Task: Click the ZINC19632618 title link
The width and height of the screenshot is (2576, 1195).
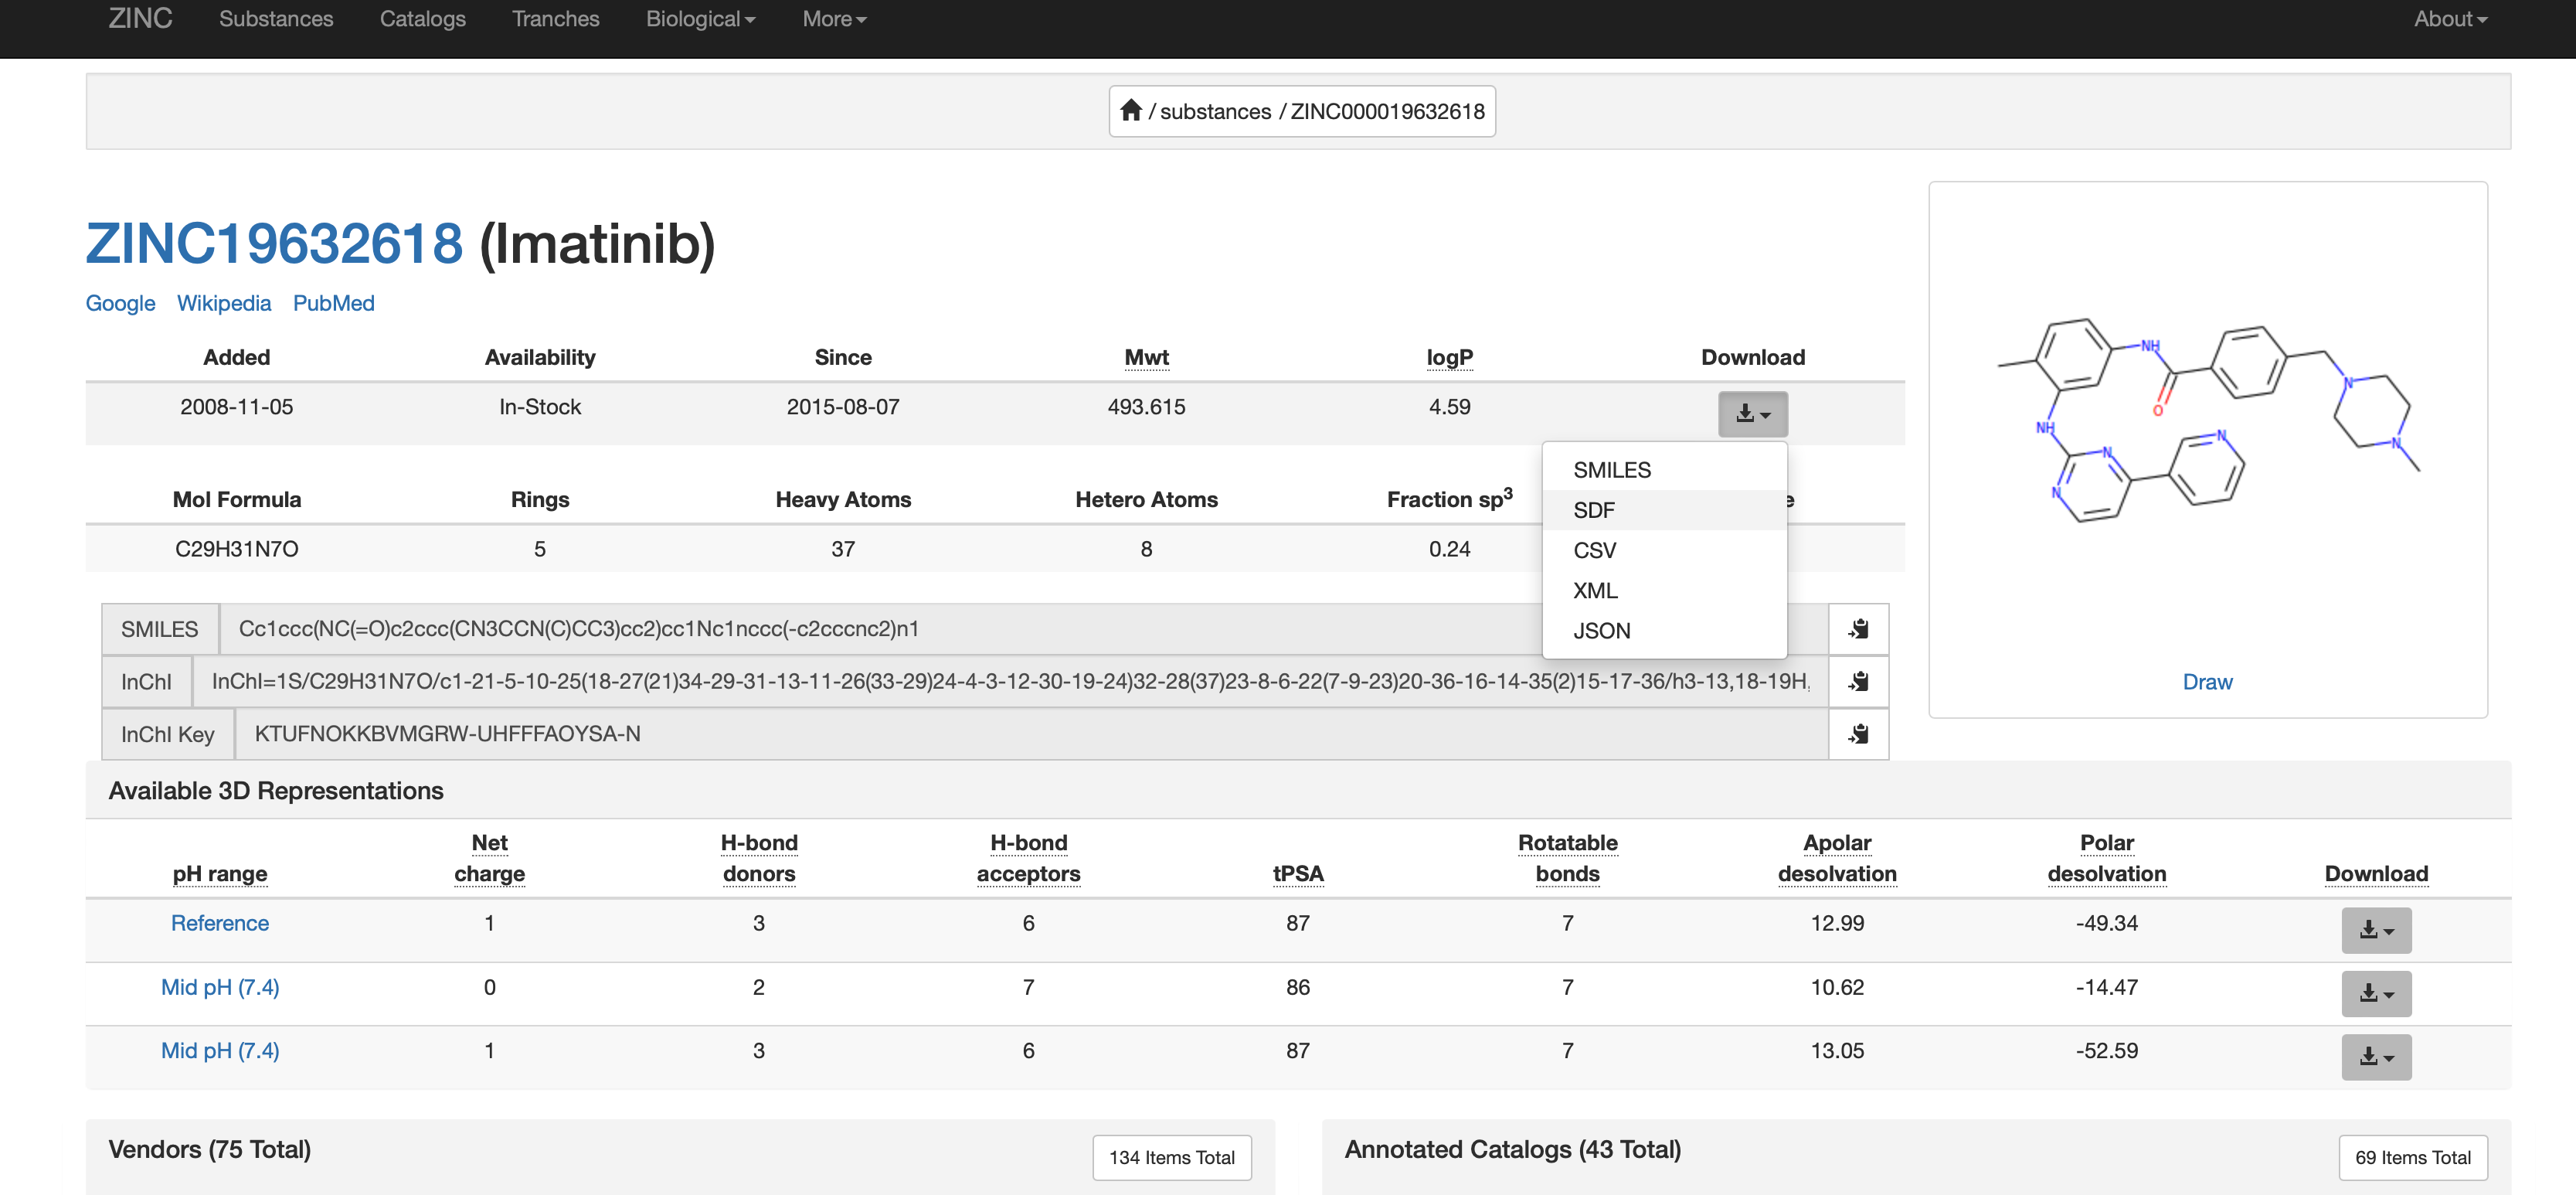Action: coord(274,244)
